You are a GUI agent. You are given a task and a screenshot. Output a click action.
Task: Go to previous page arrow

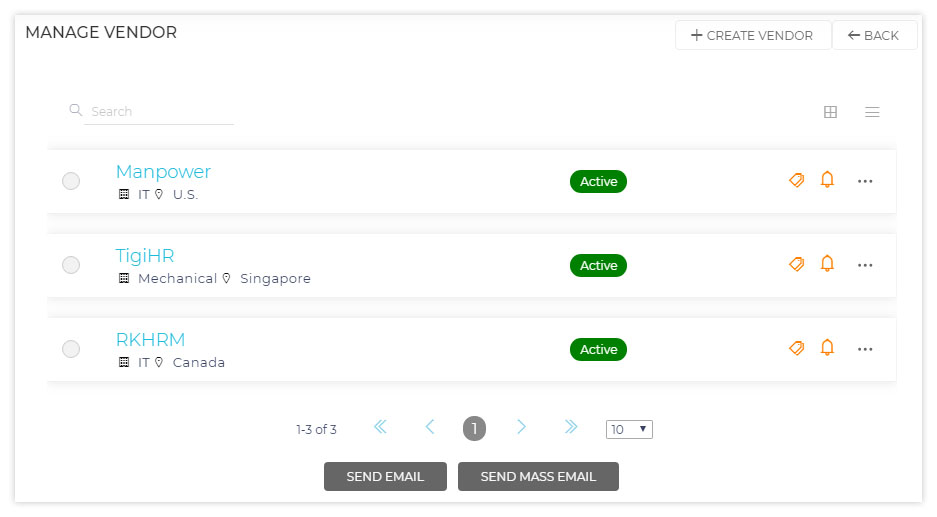(x=430, y=427)
